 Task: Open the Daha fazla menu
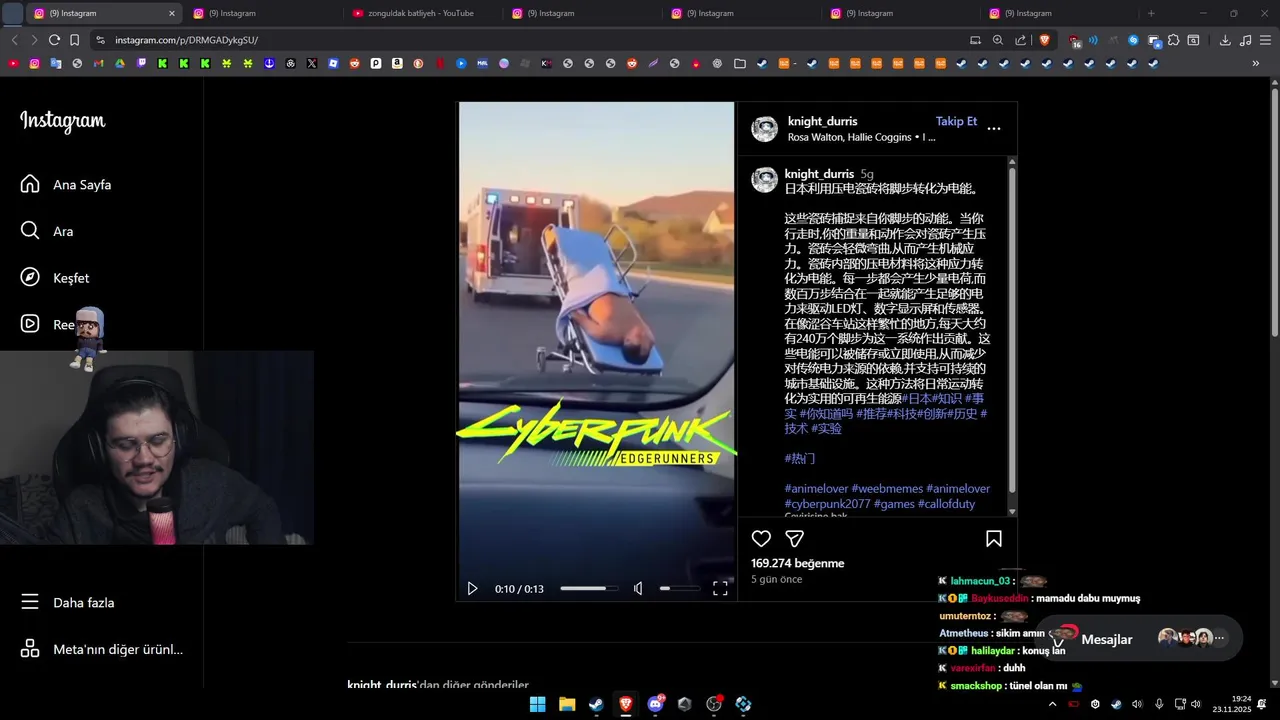[67, 603]
